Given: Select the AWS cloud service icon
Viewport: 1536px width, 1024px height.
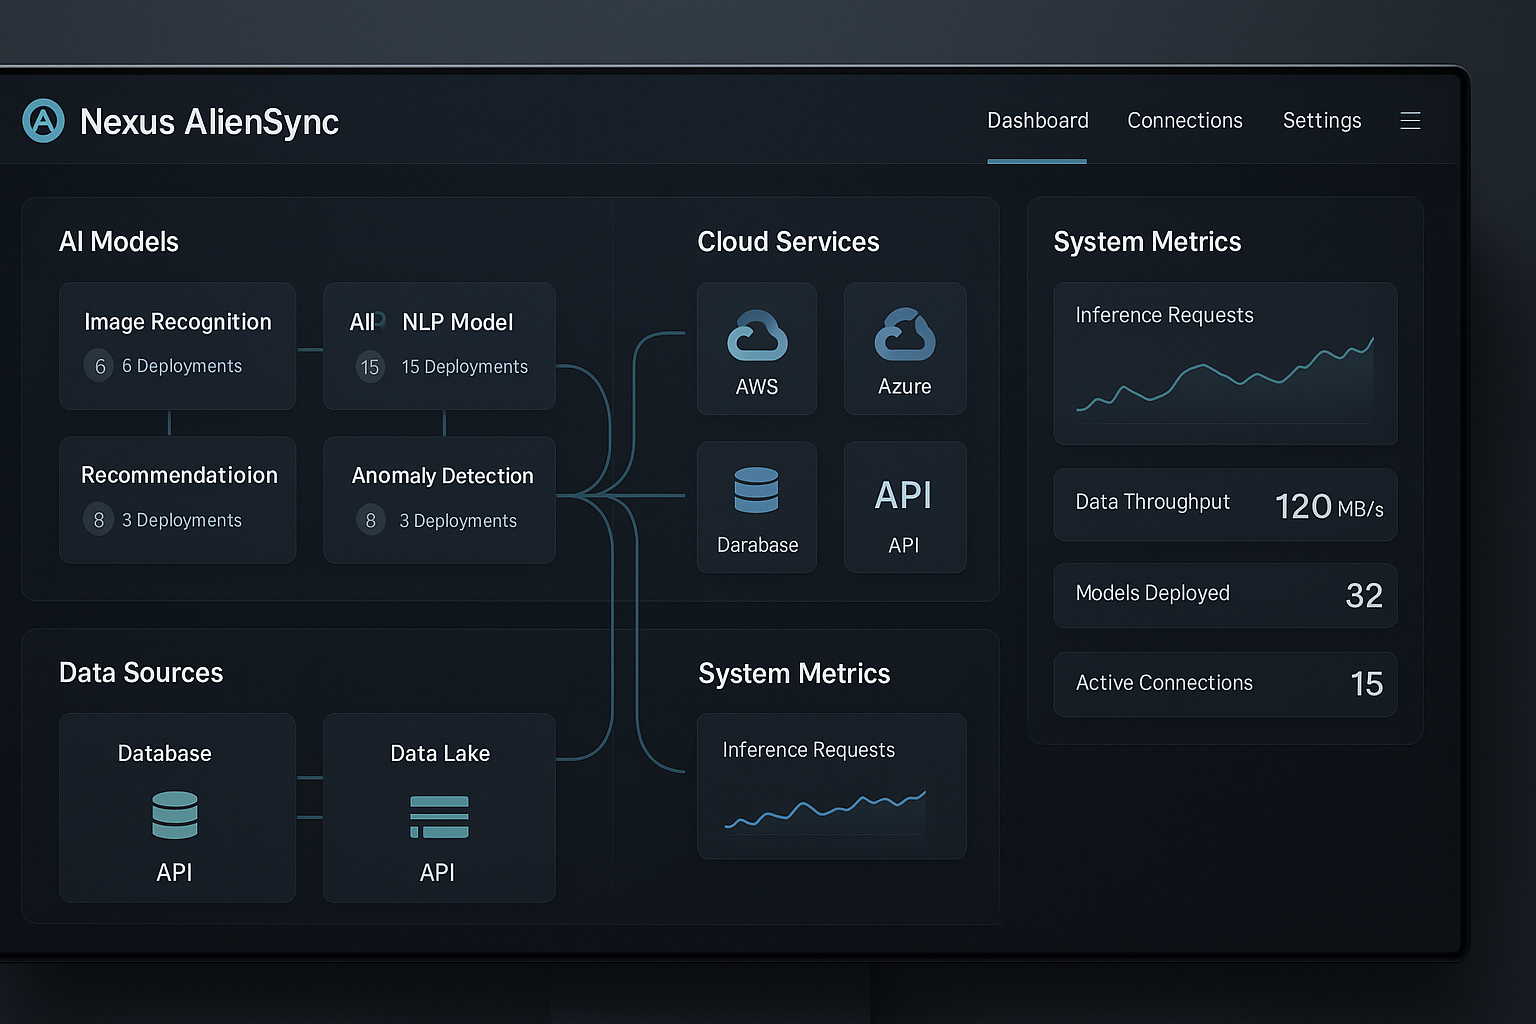Looking at the screenshot, I should pyautogui.click(x=757, y=337).
